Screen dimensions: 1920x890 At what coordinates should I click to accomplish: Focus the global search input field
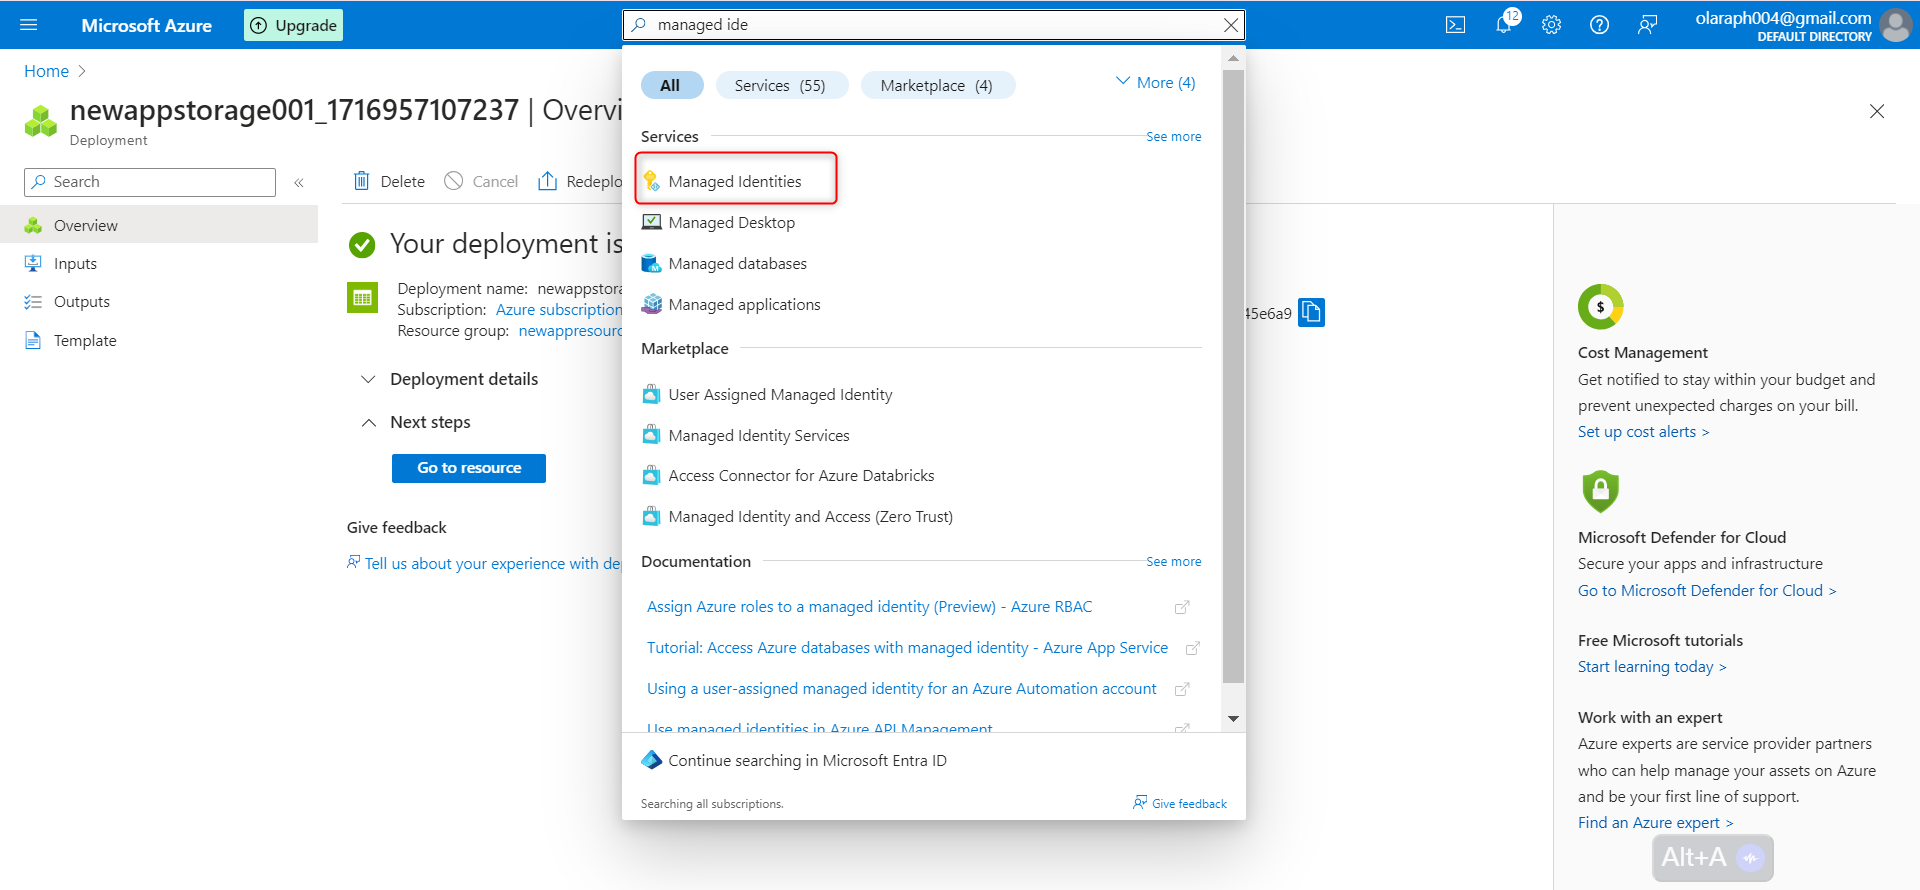934,25
